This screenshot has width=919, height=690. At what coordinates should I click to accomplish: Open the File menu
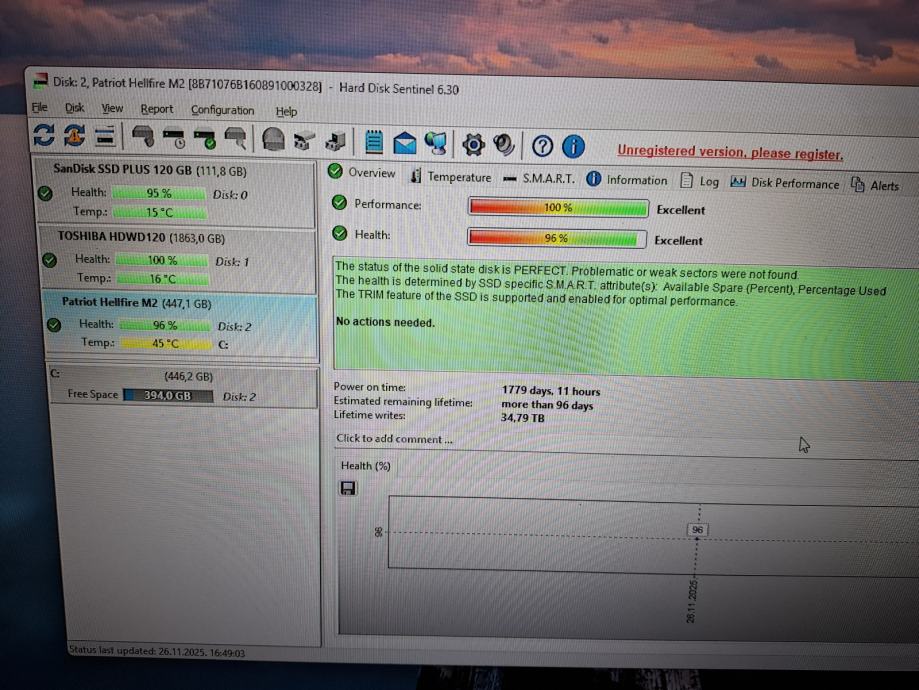coord(39,107)
